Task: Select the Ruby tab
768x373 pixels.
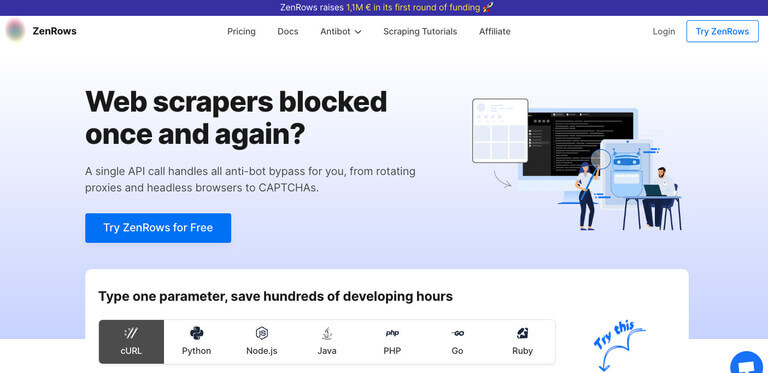Action: [522, 342]
